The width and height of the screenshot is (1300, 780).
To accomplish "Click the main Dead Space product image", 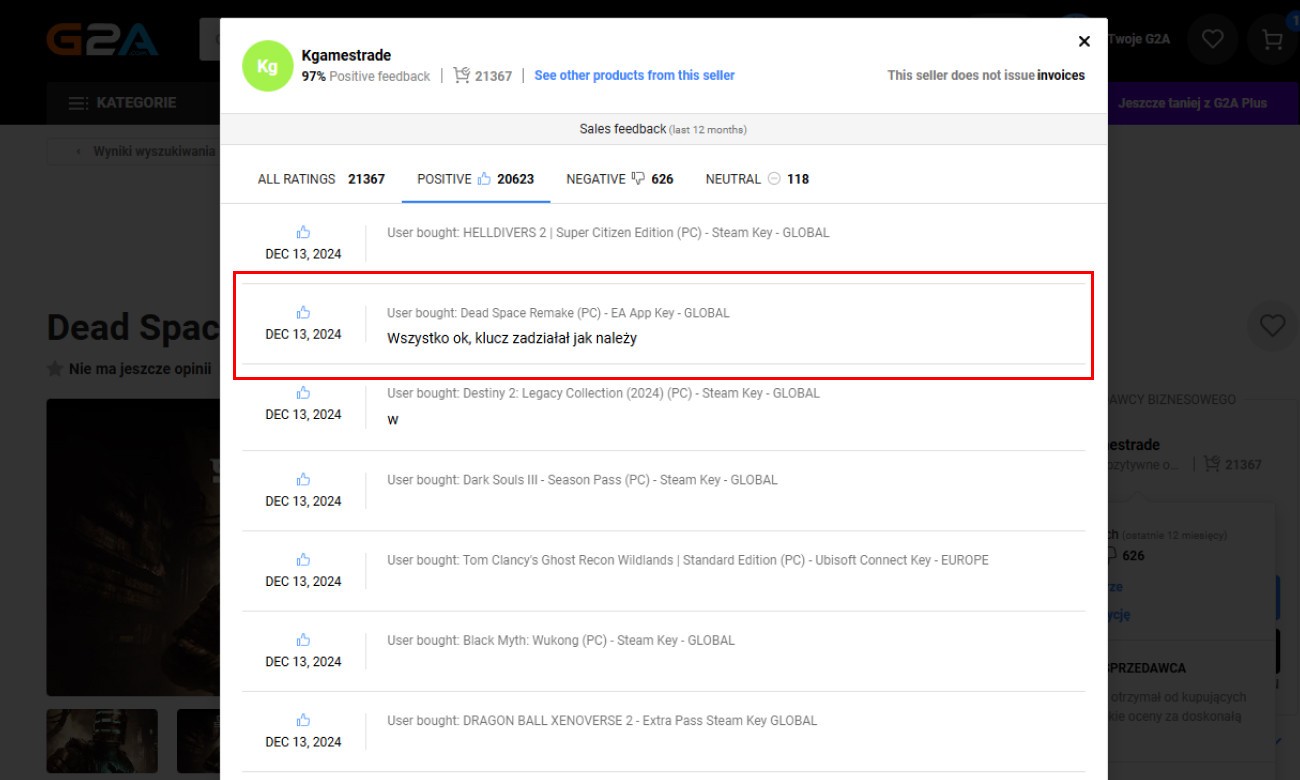I will pyautogui.click(x=133, y=547).
